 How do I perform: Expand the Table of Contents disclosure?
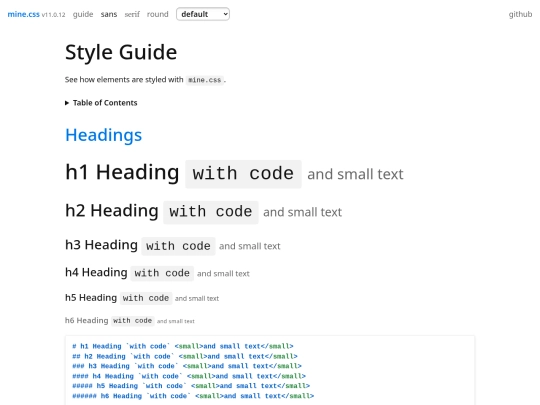click(x=101, y=103)
